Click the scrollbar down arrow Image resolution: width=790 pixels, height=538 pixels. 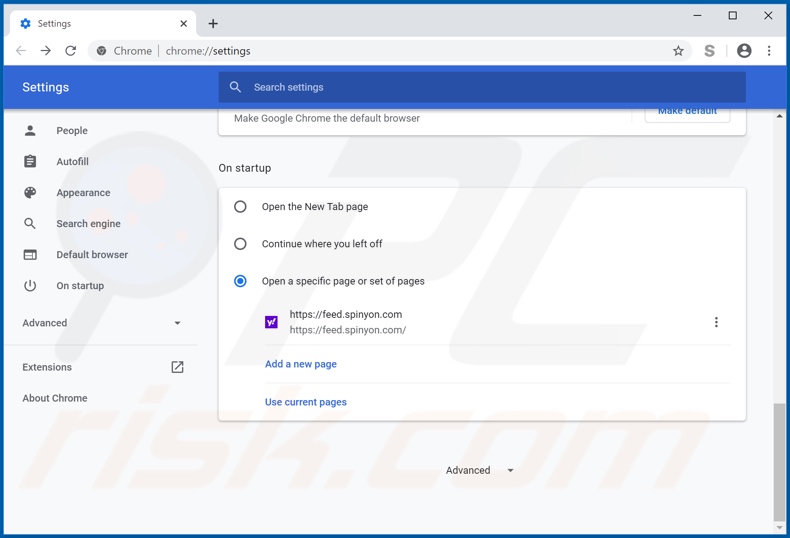779,527
